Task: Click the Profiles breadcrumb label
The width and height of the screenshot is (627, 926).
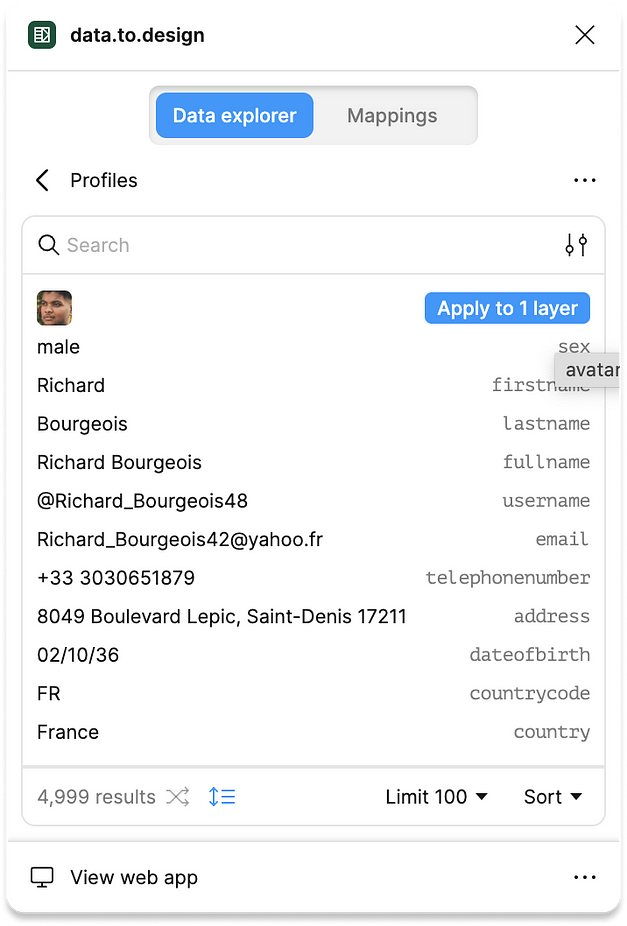Action: click(104, 180)
